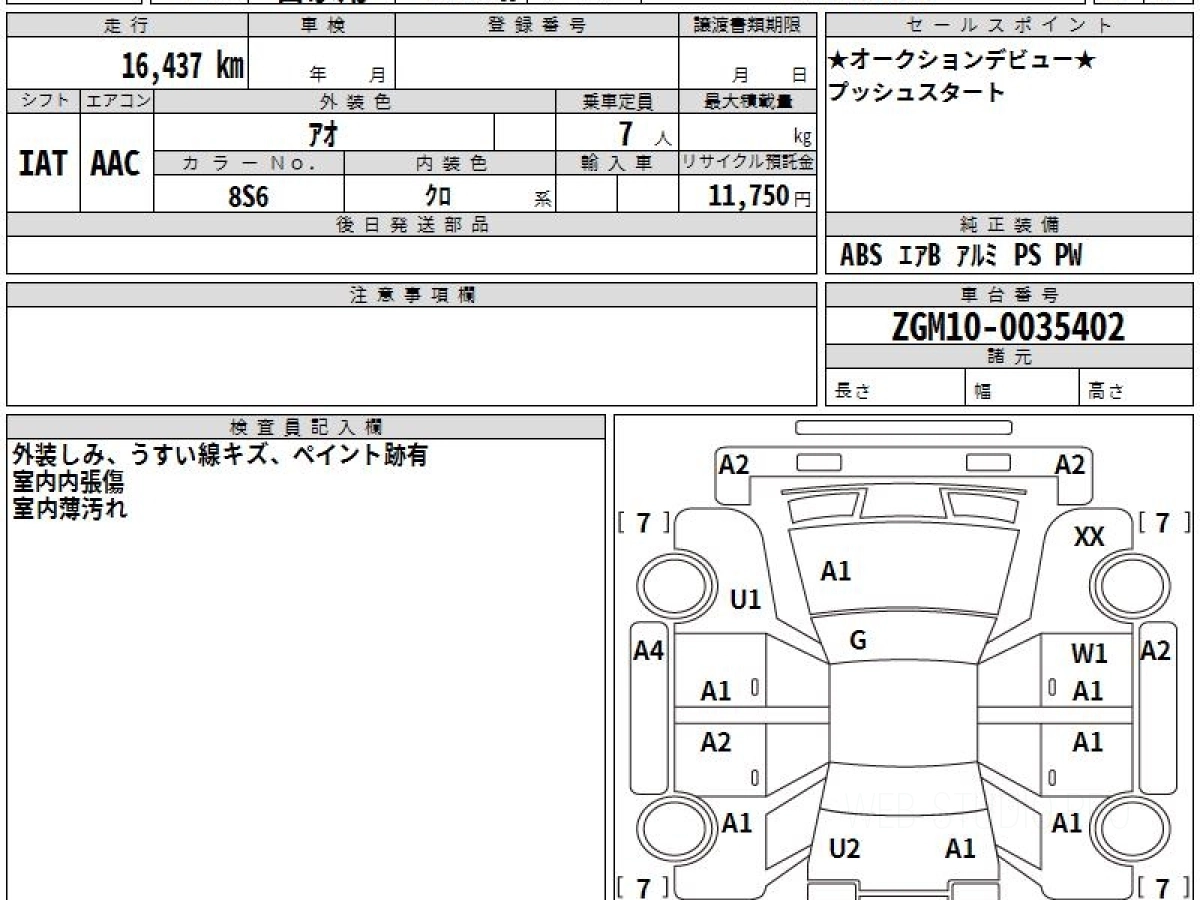The width and height of the screenshot is (1200, 900).
Task: Select the recycle deposit 11,750円
Action: pos(760,196)
